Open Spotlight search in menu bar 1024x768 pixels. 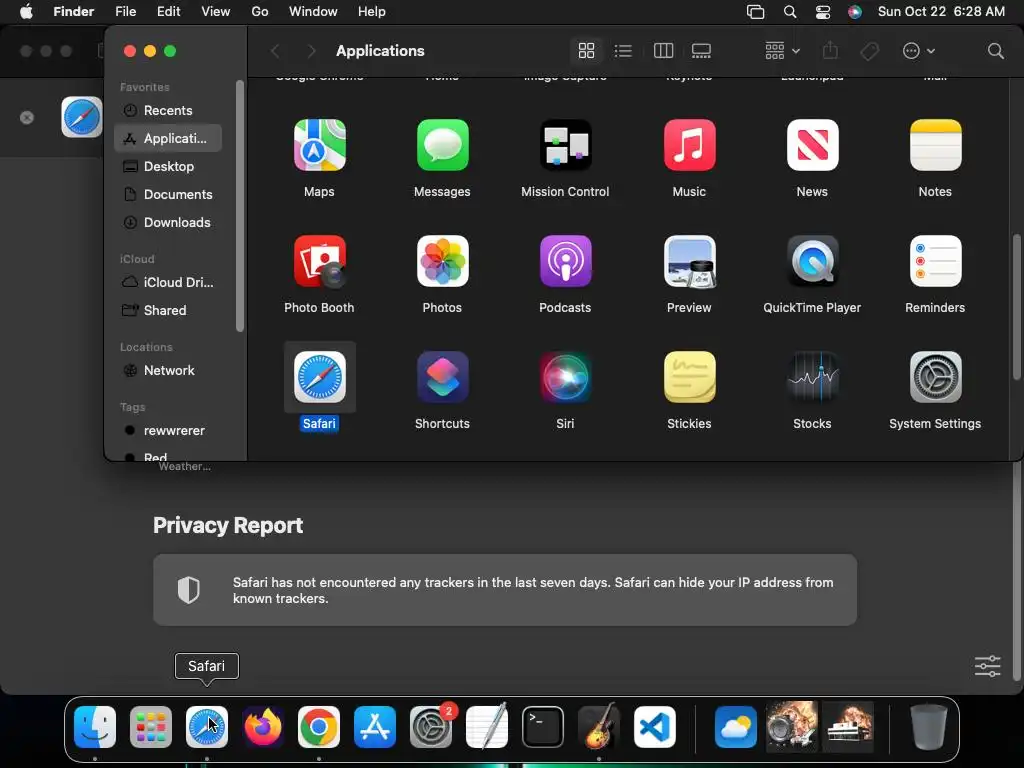(790, 12)
